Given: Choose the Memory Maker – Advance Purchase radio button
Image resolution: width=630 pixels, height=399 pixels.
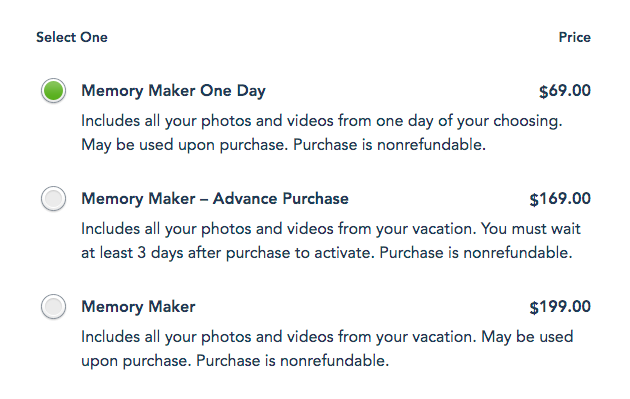Looking at the screenshot, I should tap(53, 198).
